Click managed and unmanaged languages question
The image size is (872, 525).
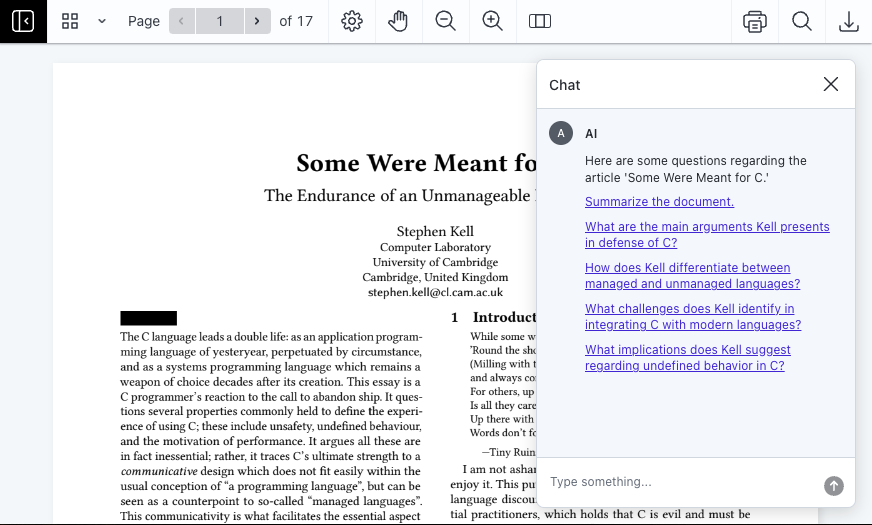692,276
